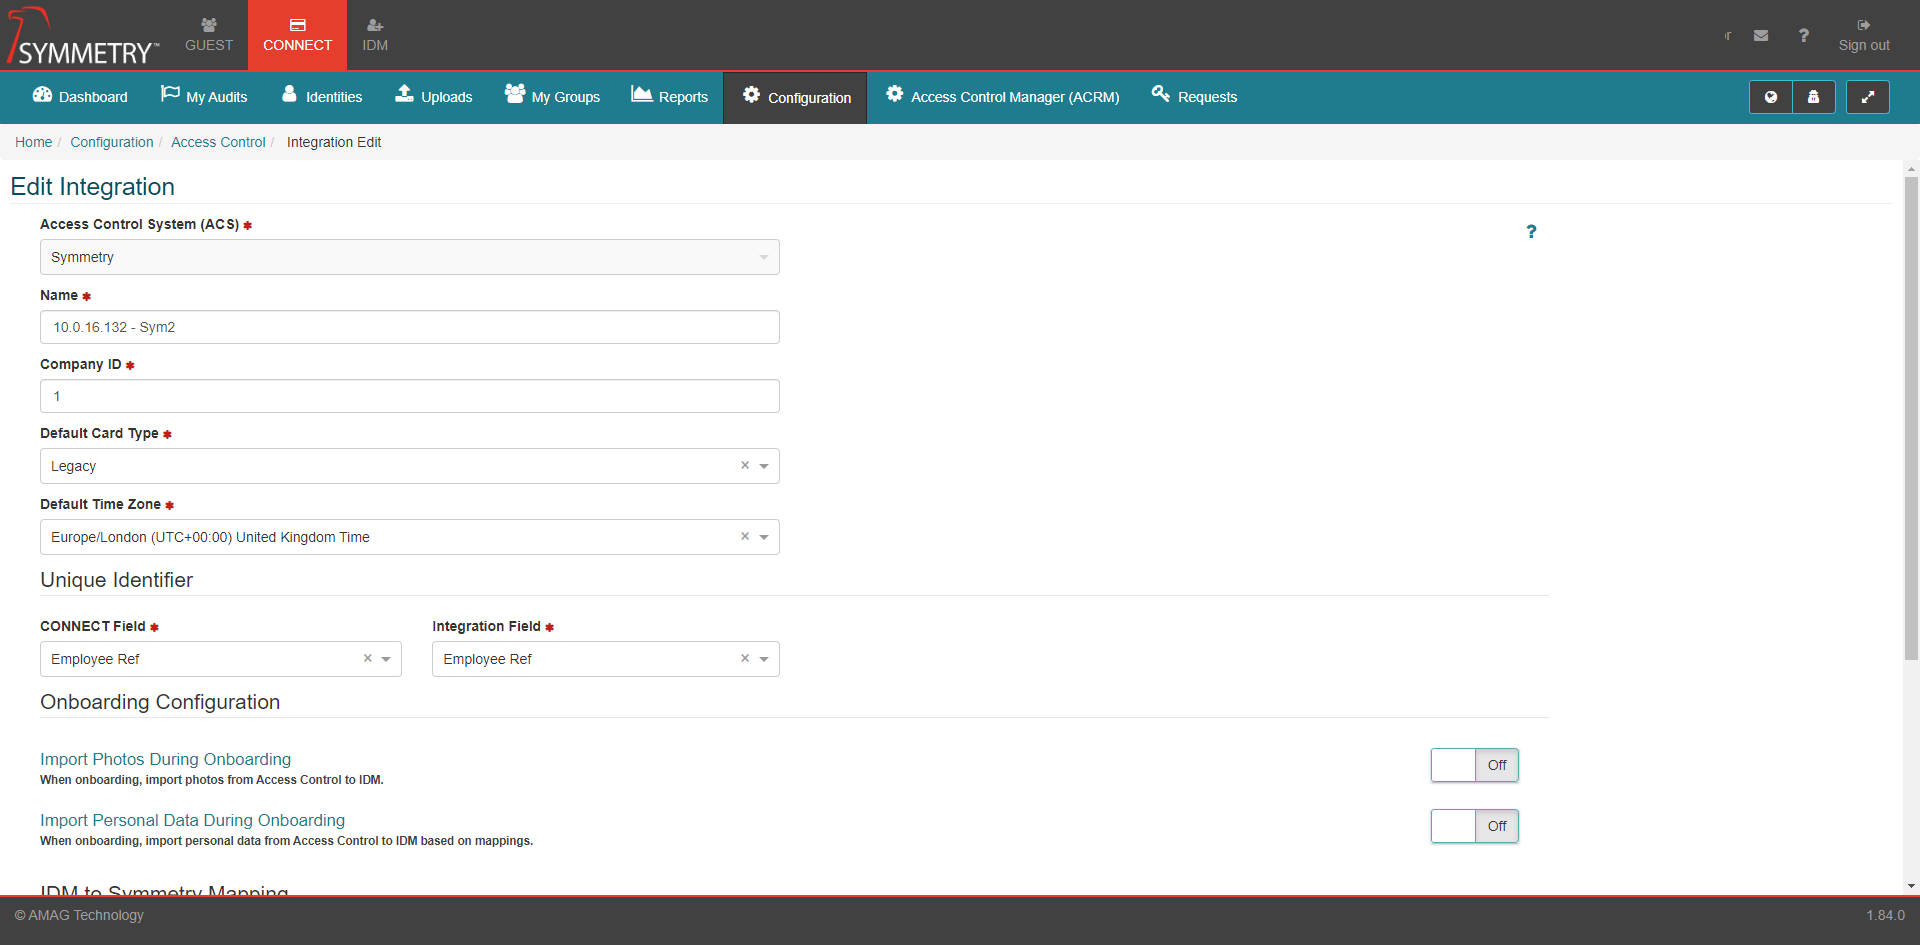
Task: Toggle Import Personal Data During Onboarding switch
Action: click(1475, 826)
